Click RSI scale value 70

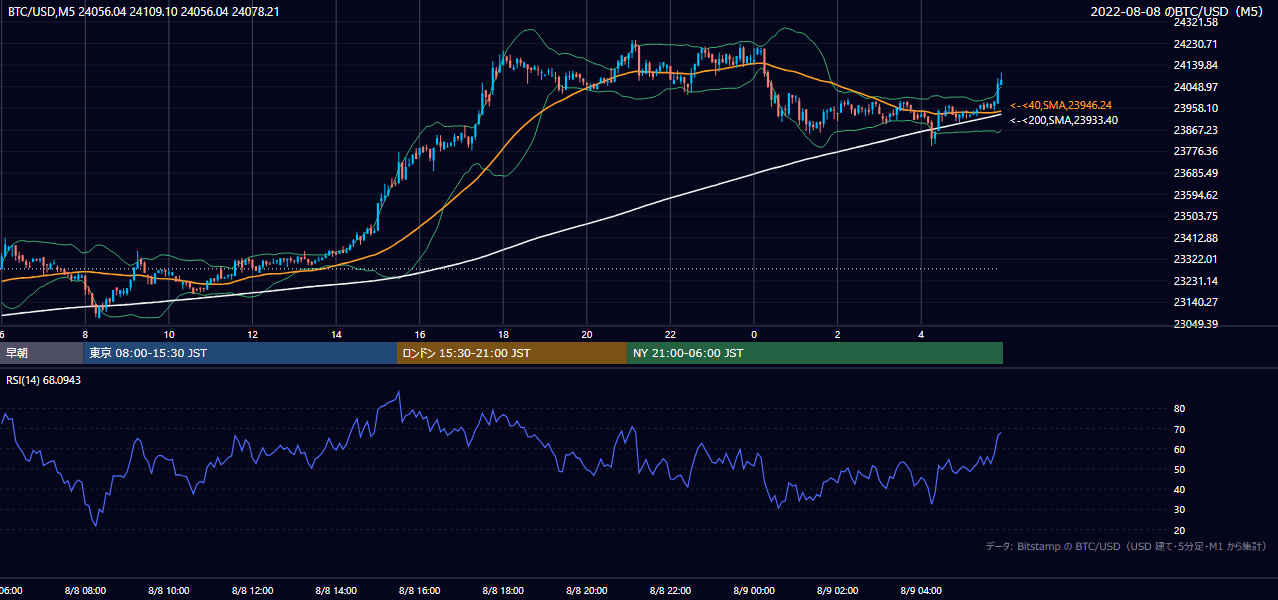(1179, 429)
